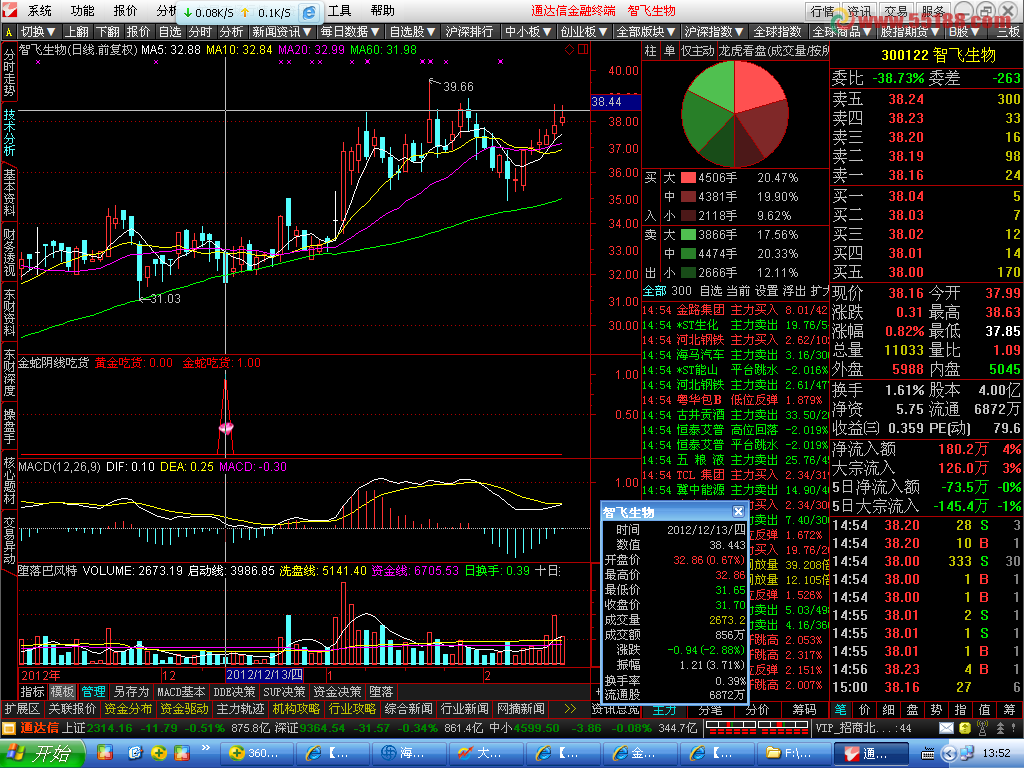Open the 帮助 menu

383,10
